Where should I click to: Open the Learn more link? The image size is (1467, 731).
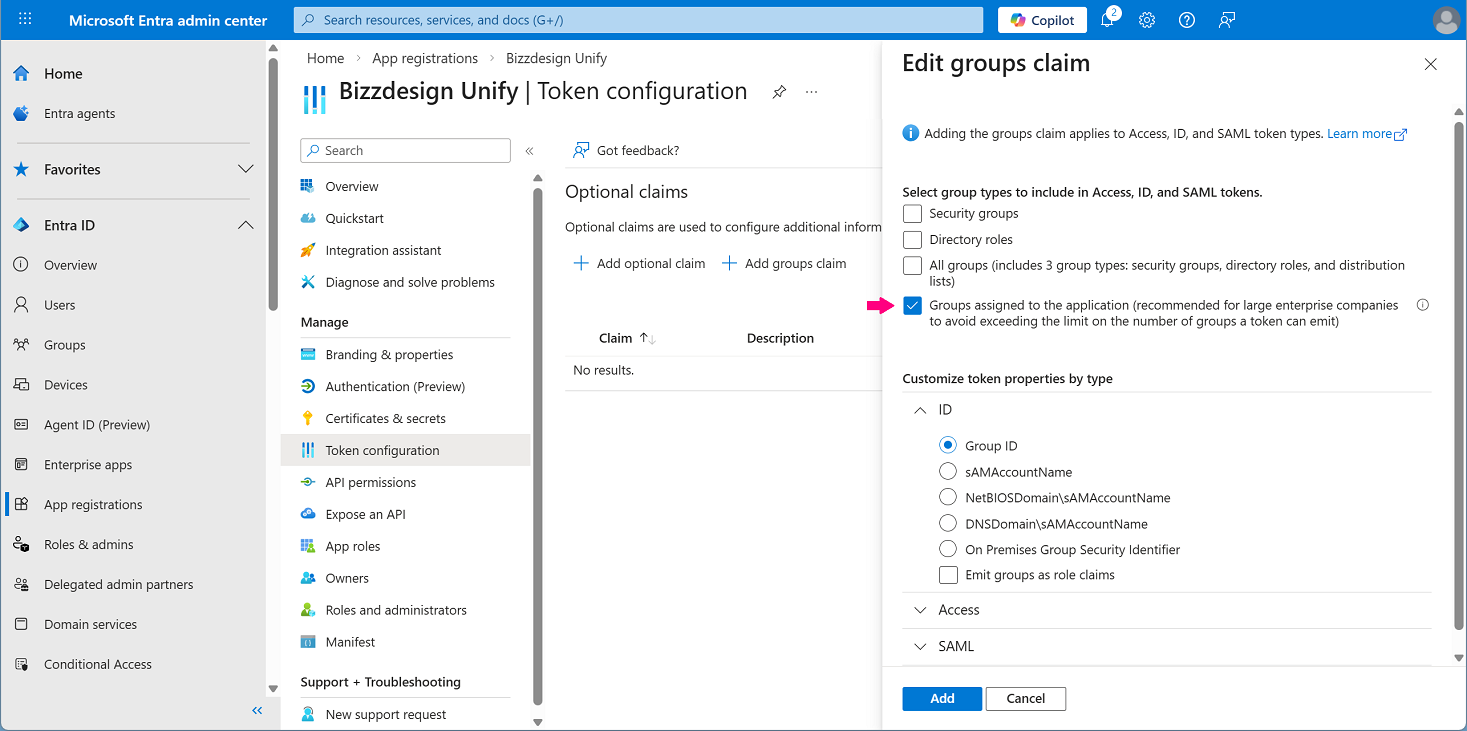point(1367,134)
